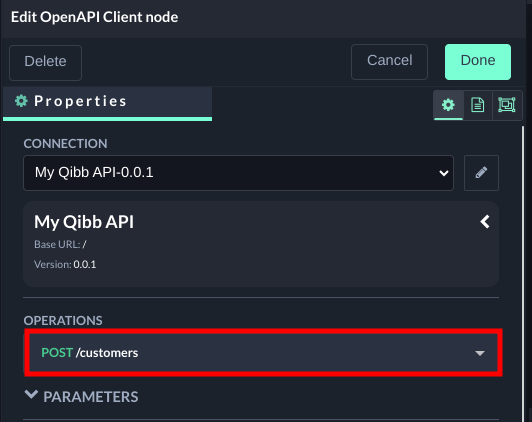The height and width of the screenshot is (422, 532).
Task: Open the node description document icon
Action: [477, 105]
